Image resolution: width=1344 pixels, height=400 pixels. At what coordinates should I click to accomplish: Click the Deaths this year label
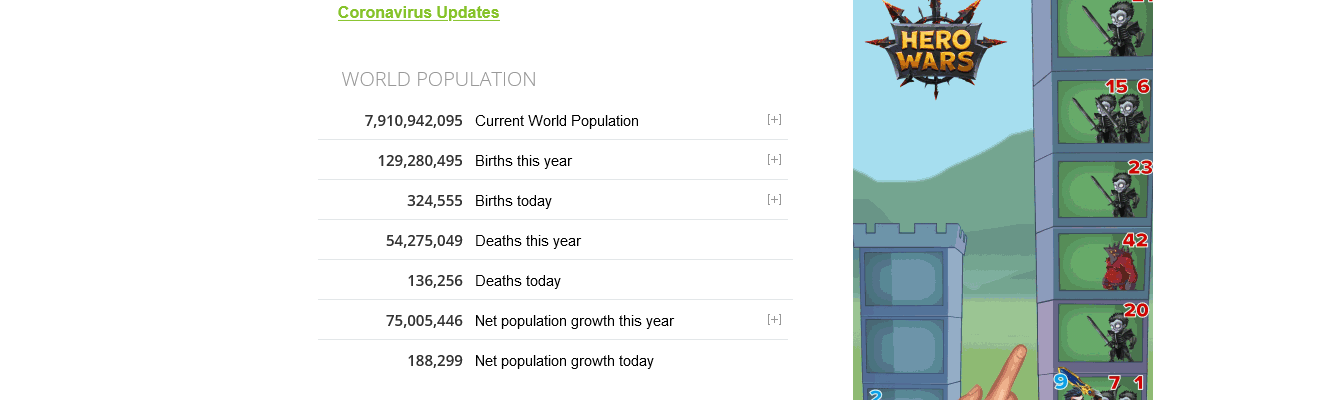[x=528, y=241]
